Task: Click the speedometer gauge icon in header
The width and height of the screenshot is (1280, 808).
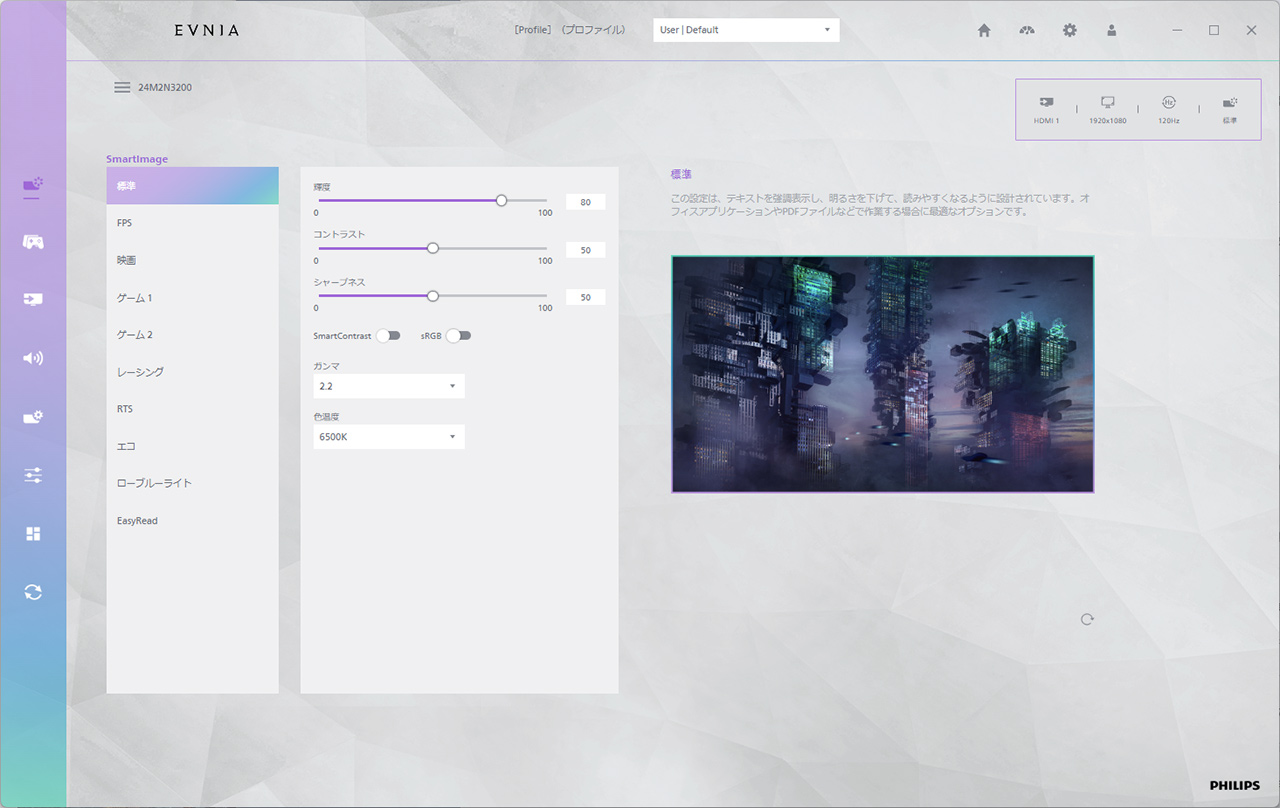Action: pyautogui.click(x=1027, y=30)
